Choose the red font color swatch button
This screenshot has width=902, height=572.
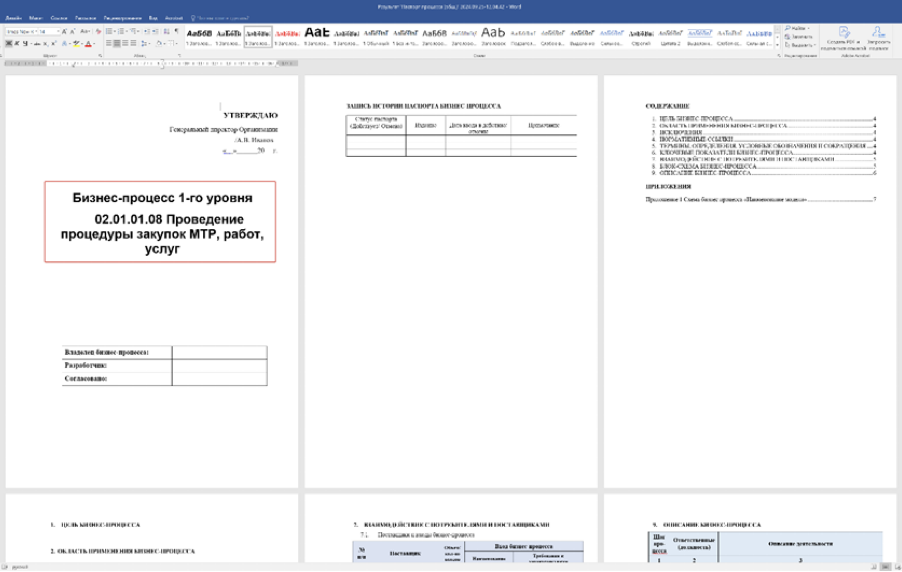tap(89, 44)
